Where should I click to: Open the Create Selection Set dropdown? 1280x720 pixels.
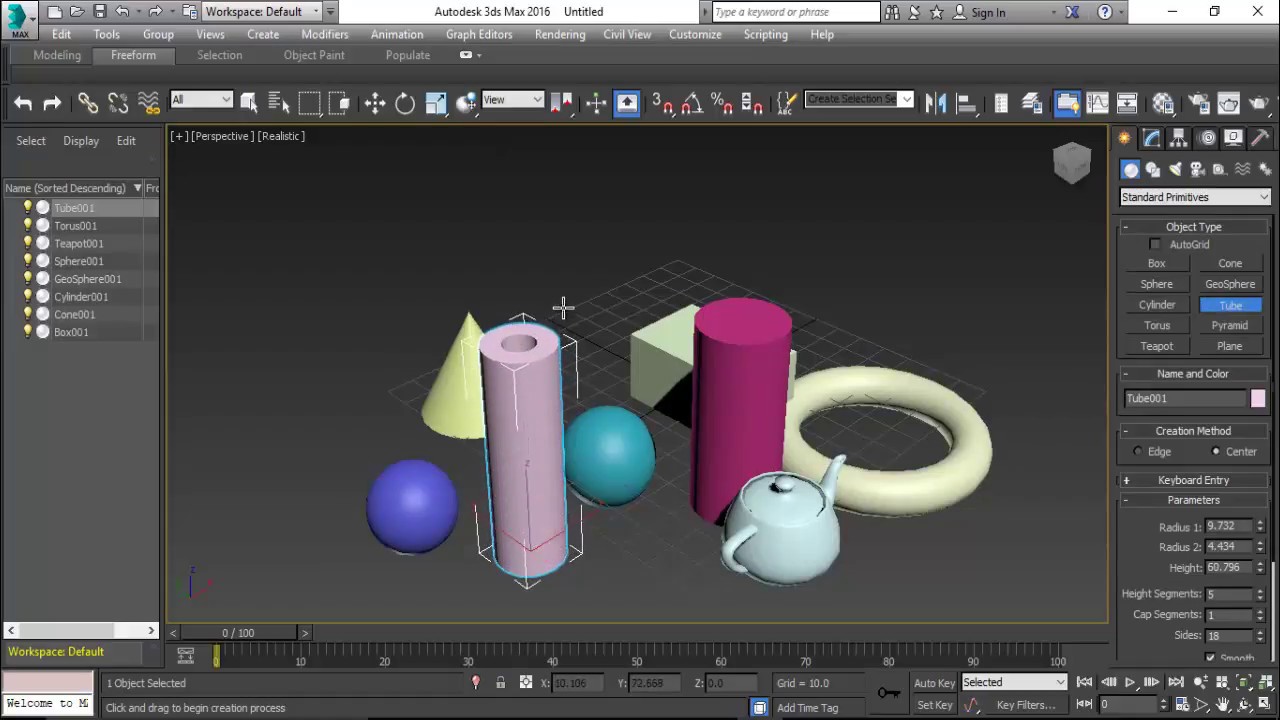(859, 99)
